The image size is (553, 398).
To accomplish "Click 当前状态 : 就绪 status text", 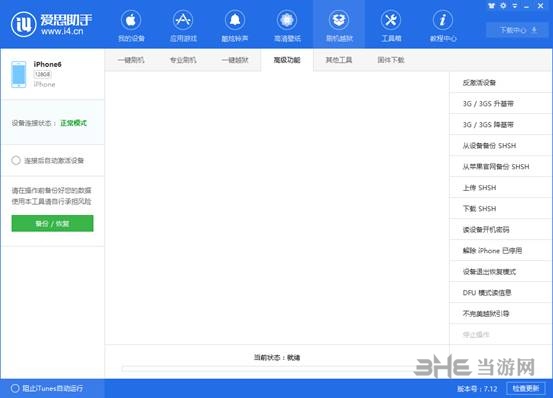I will click(x=277, y=357).
